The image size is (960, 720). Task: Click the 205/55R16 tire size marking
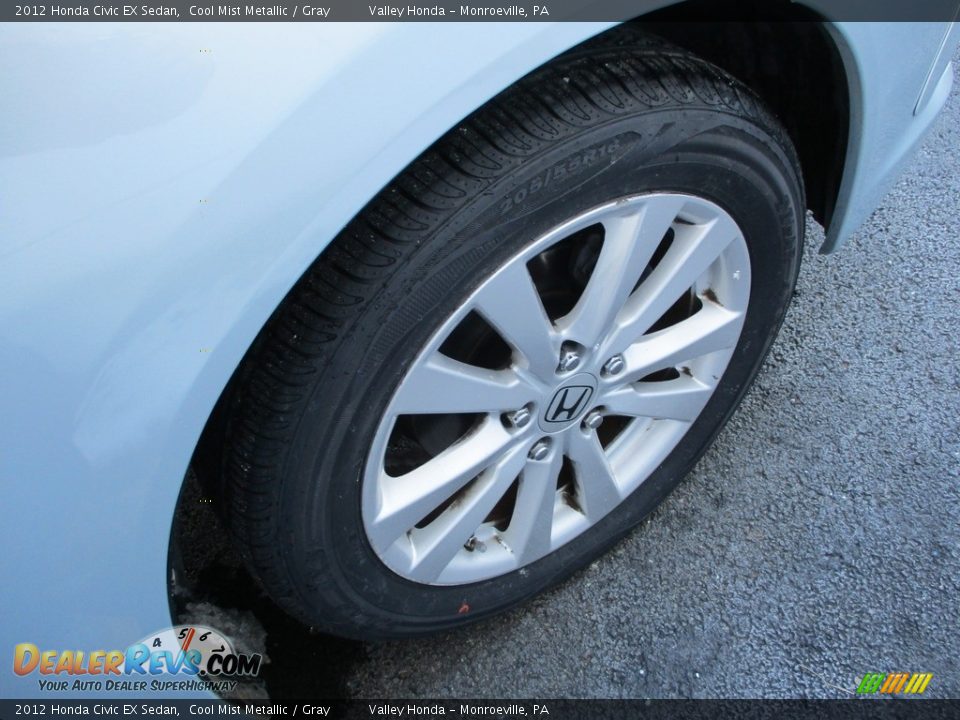pos(561,176)
